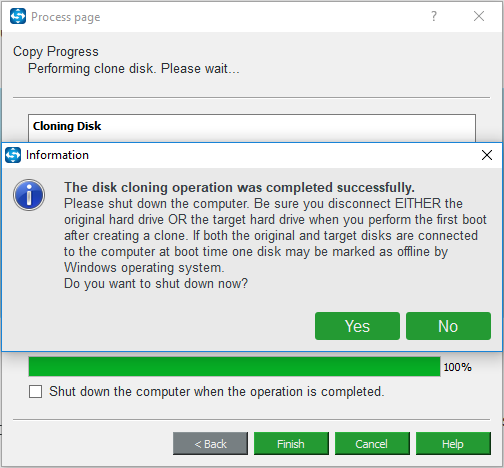Viewport: 504px width, 468px height.
Task: Click the bold cloning completed successfully message
Action: [x=239, y=187]
